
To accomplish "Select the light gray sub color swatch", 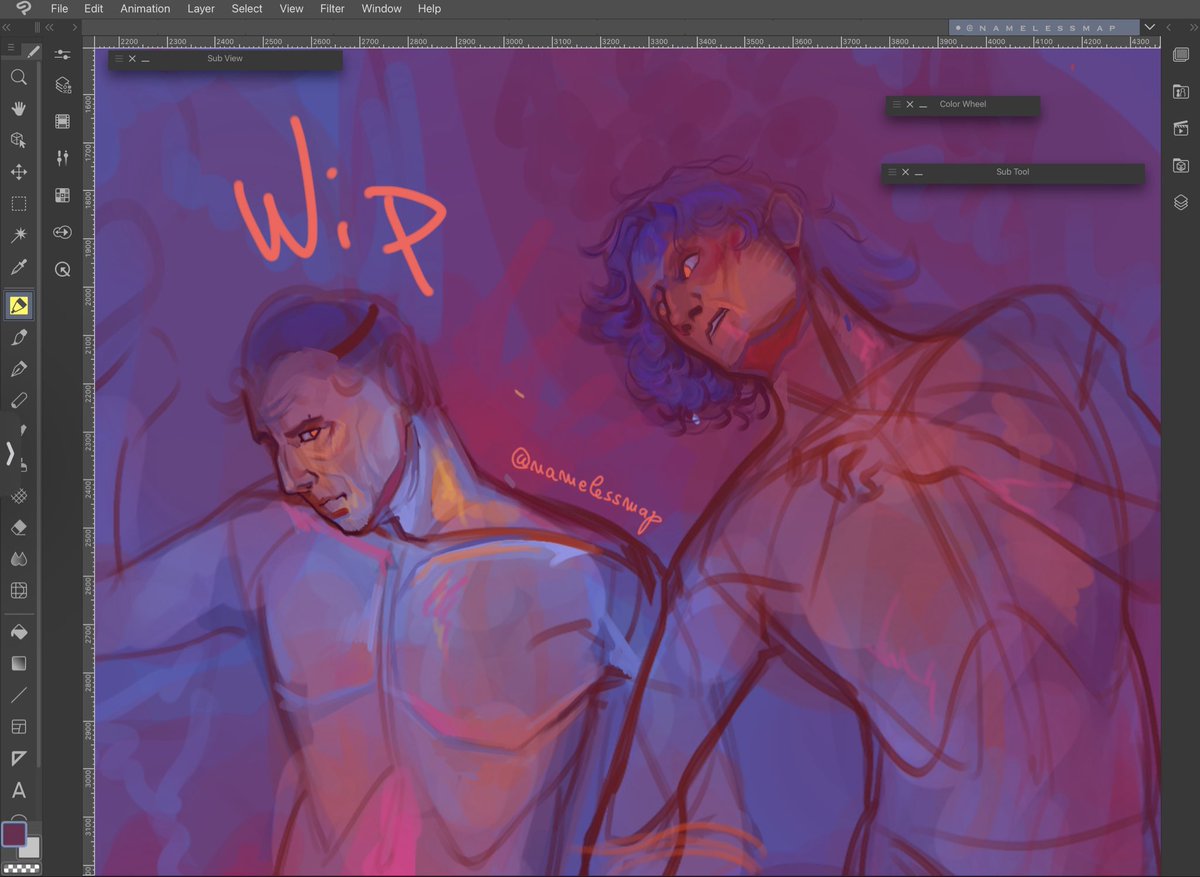I will pyautogui.click(x=30, y=848).
